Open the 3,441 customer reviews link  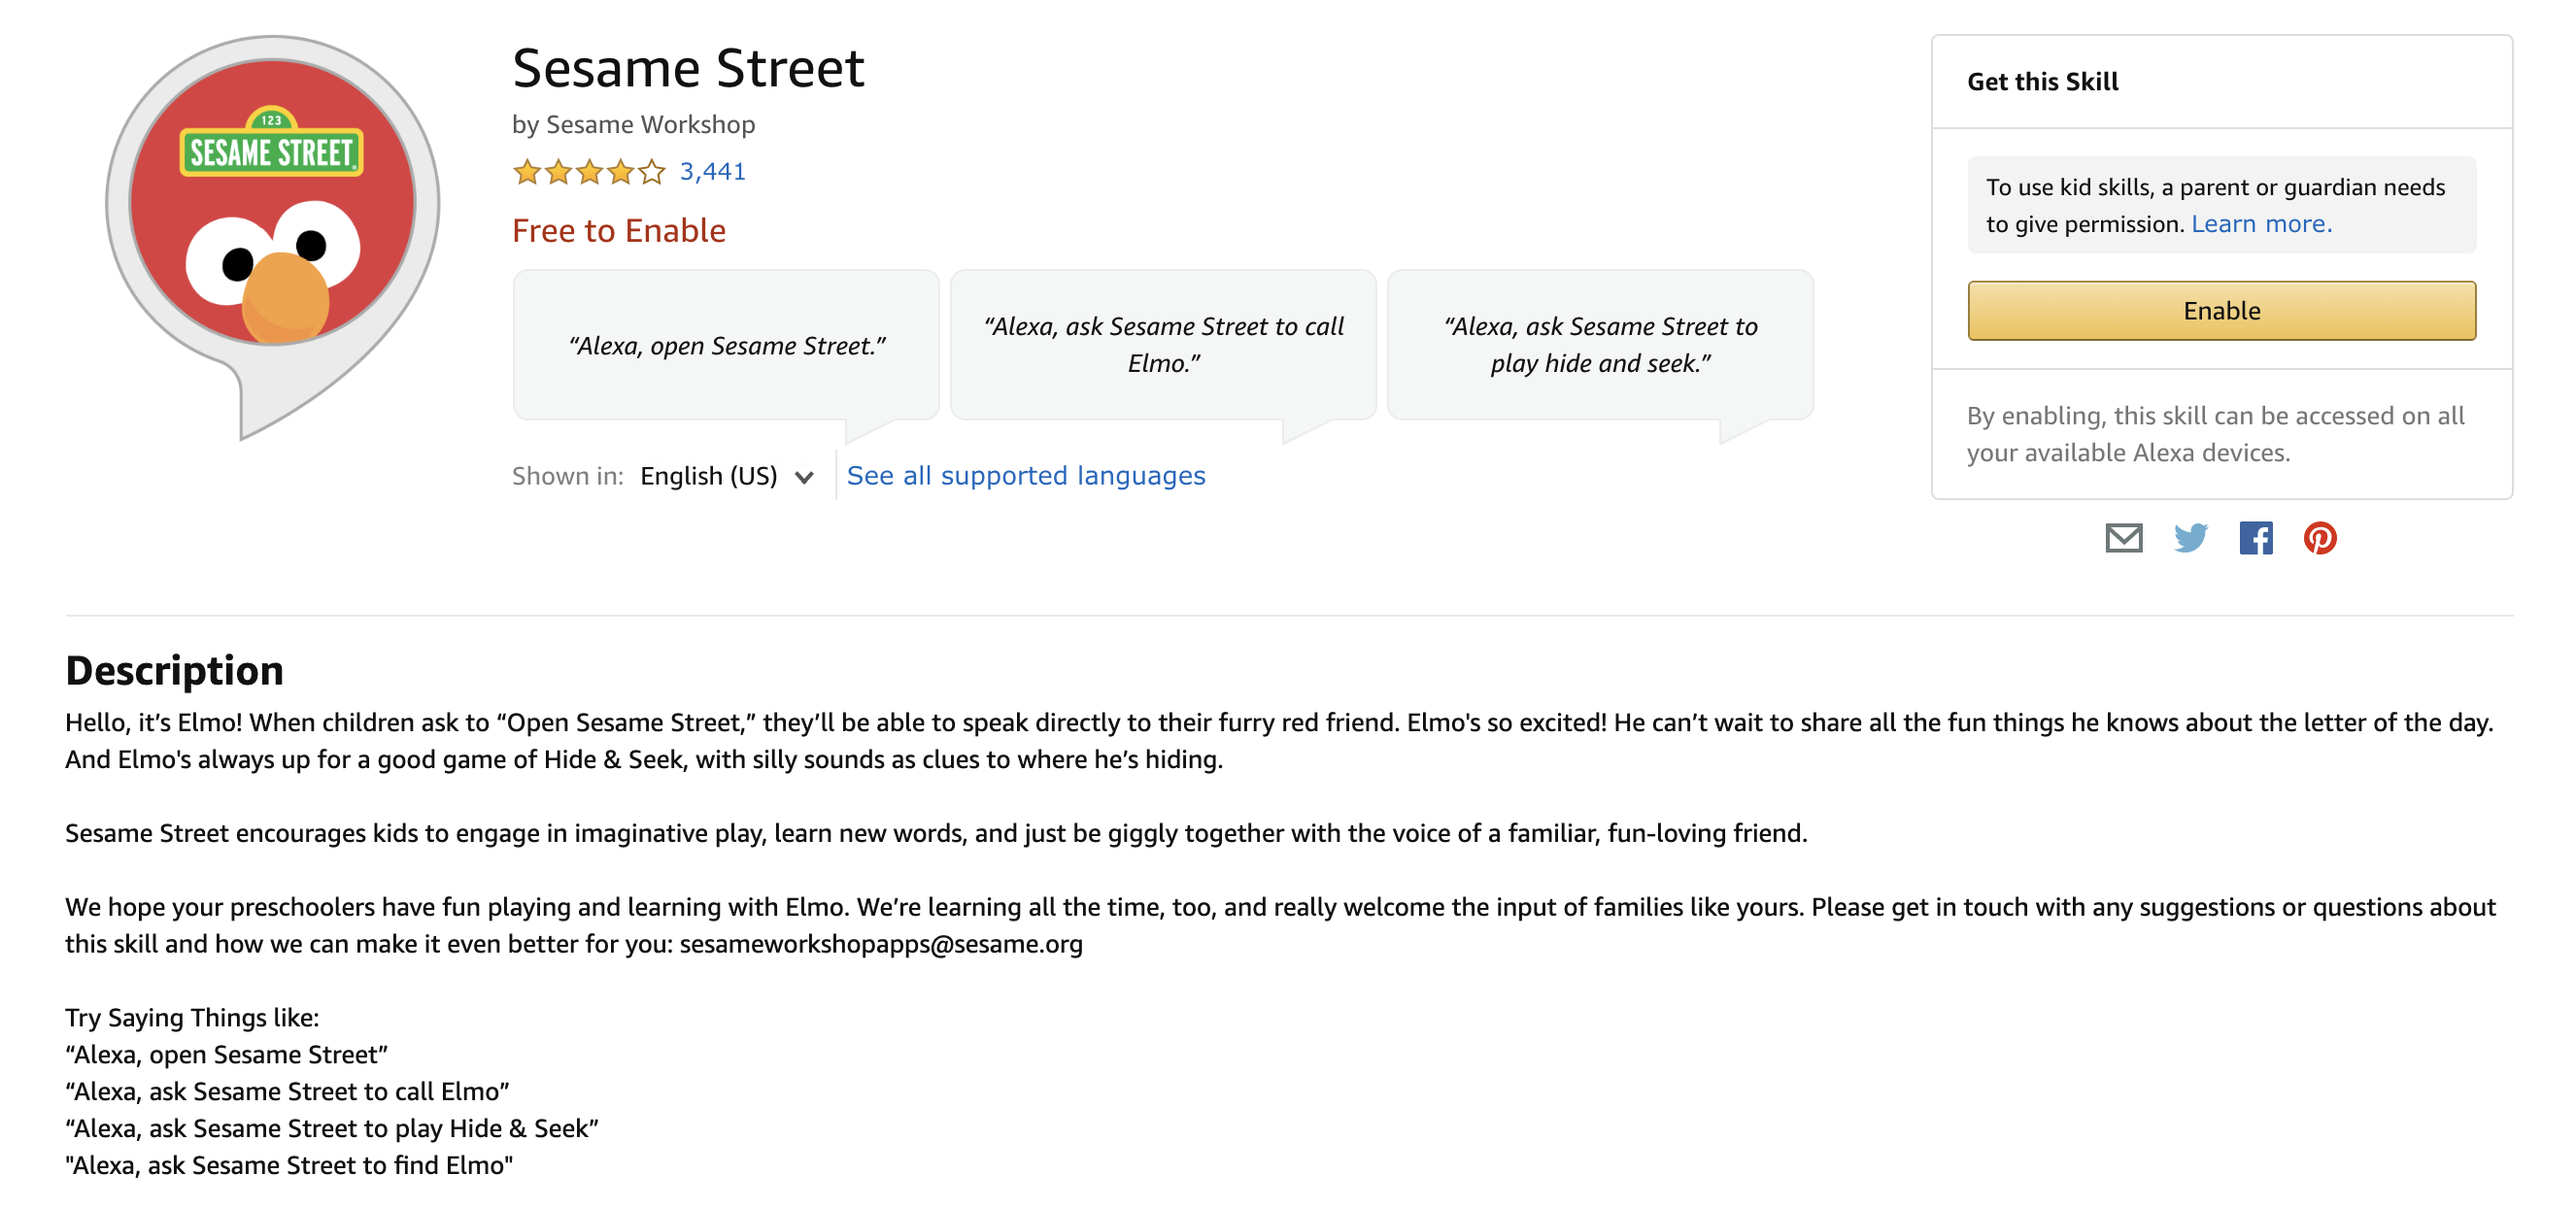click(x=713, y=172)
